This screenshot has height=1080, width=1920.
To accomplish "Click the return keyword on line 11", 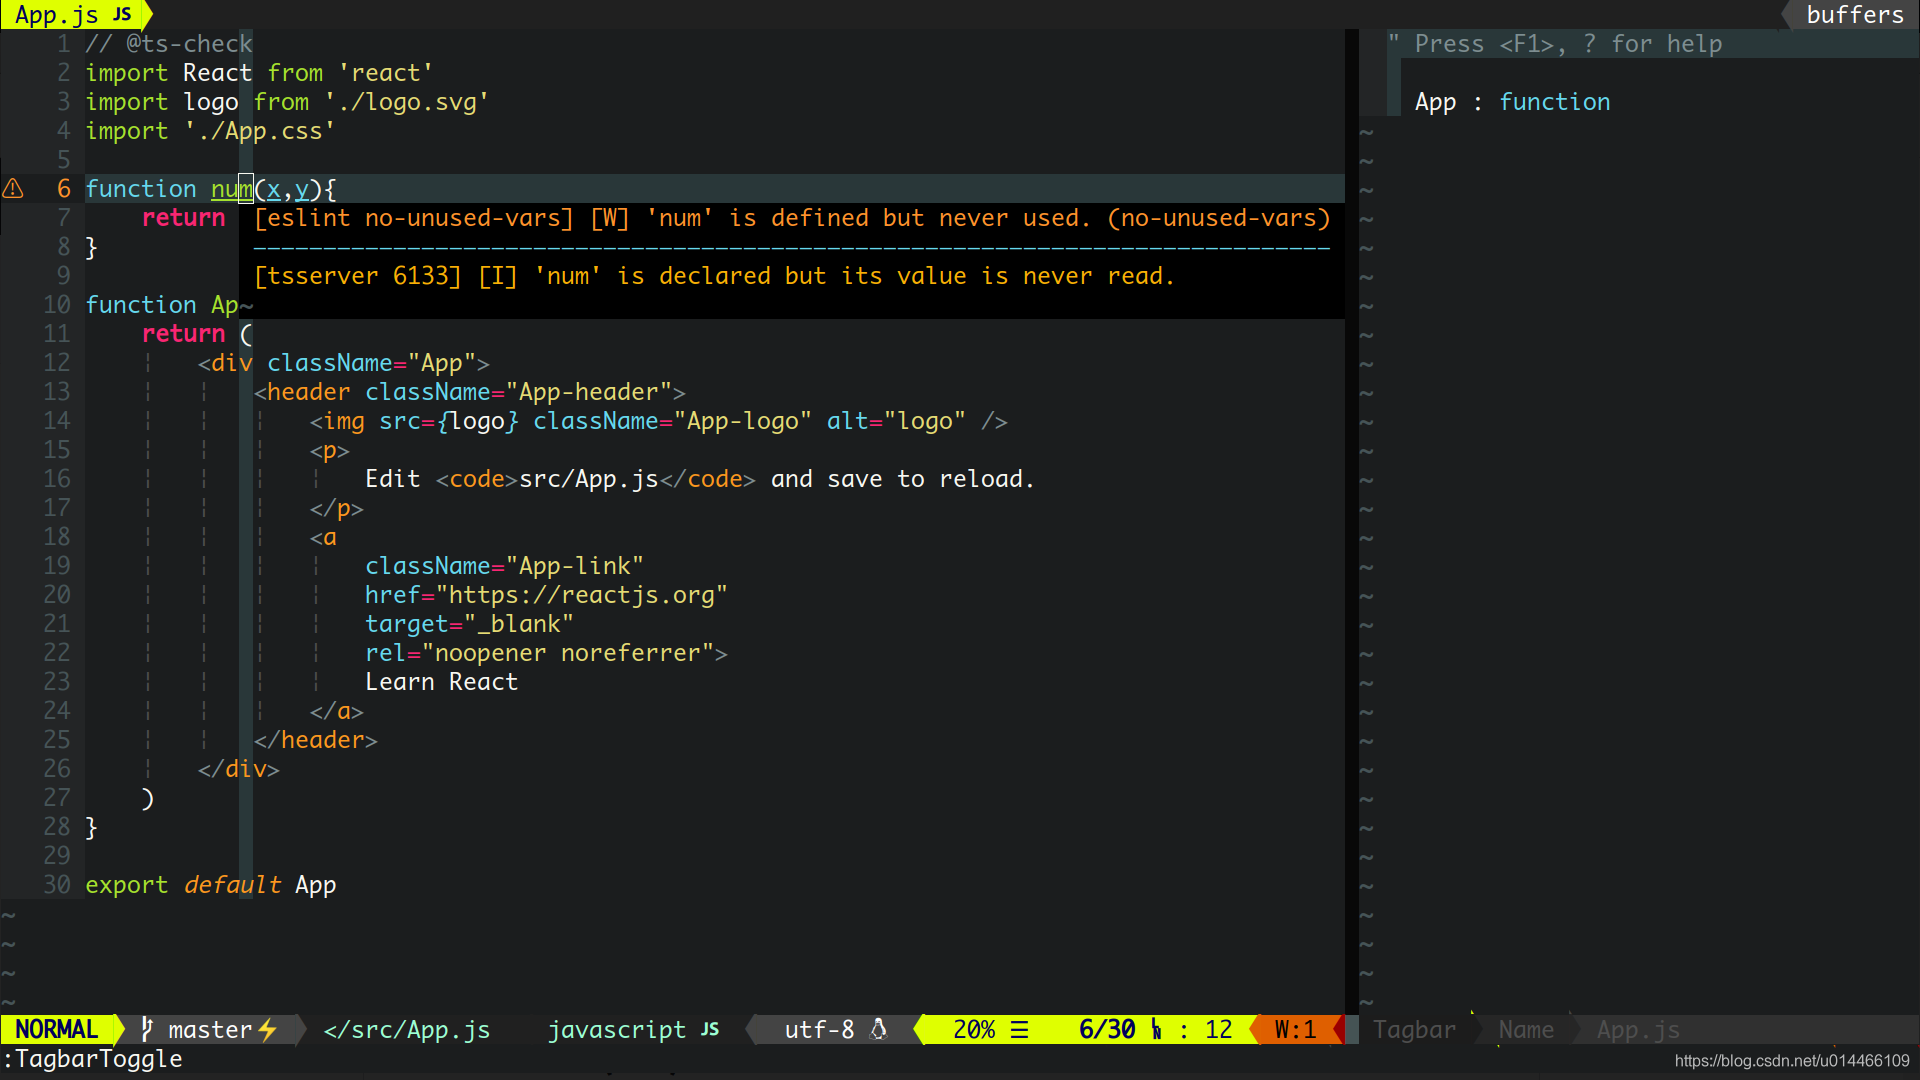I will (x=184, y=334).
